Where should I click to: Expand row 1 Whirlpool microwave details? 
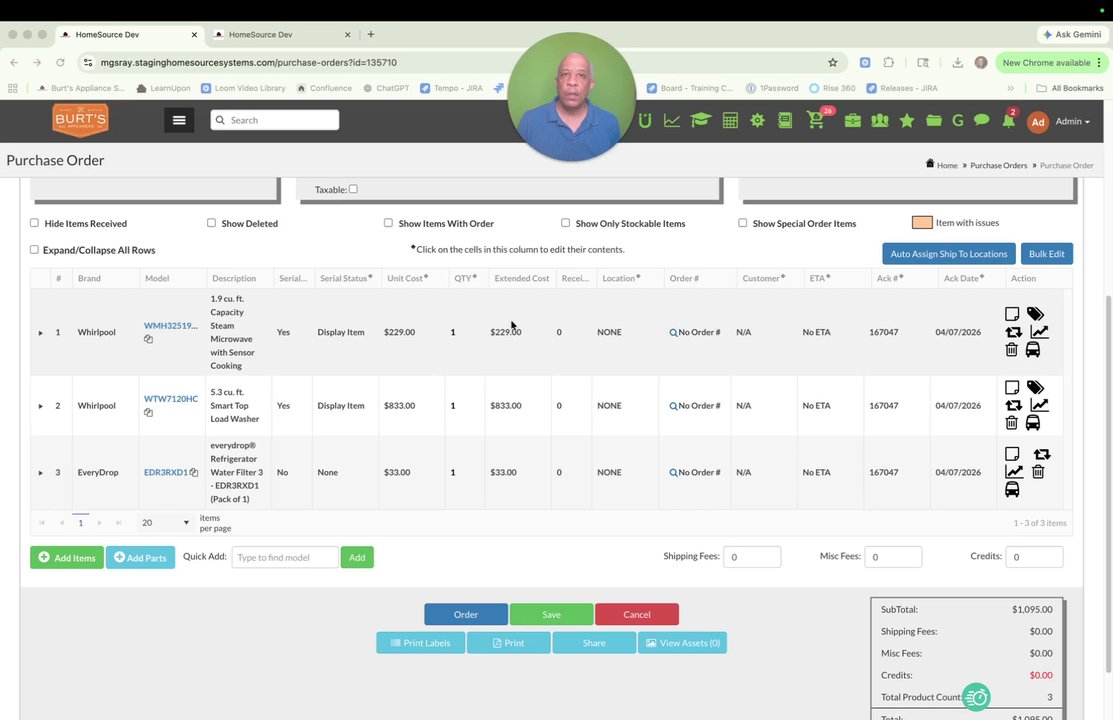point(40,332)
